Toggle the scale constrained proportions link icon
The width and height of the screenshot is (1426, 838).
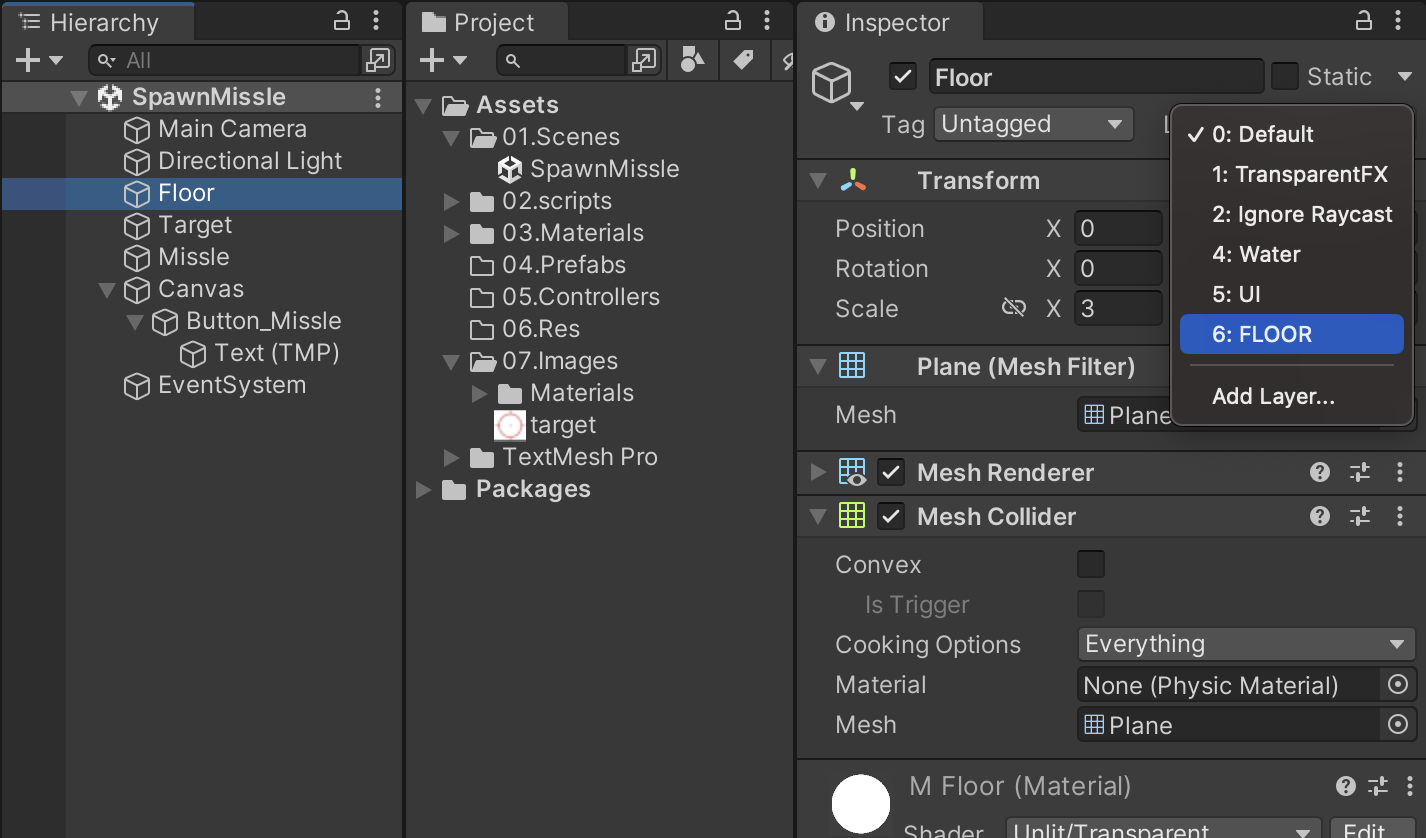pos(1014,308)
